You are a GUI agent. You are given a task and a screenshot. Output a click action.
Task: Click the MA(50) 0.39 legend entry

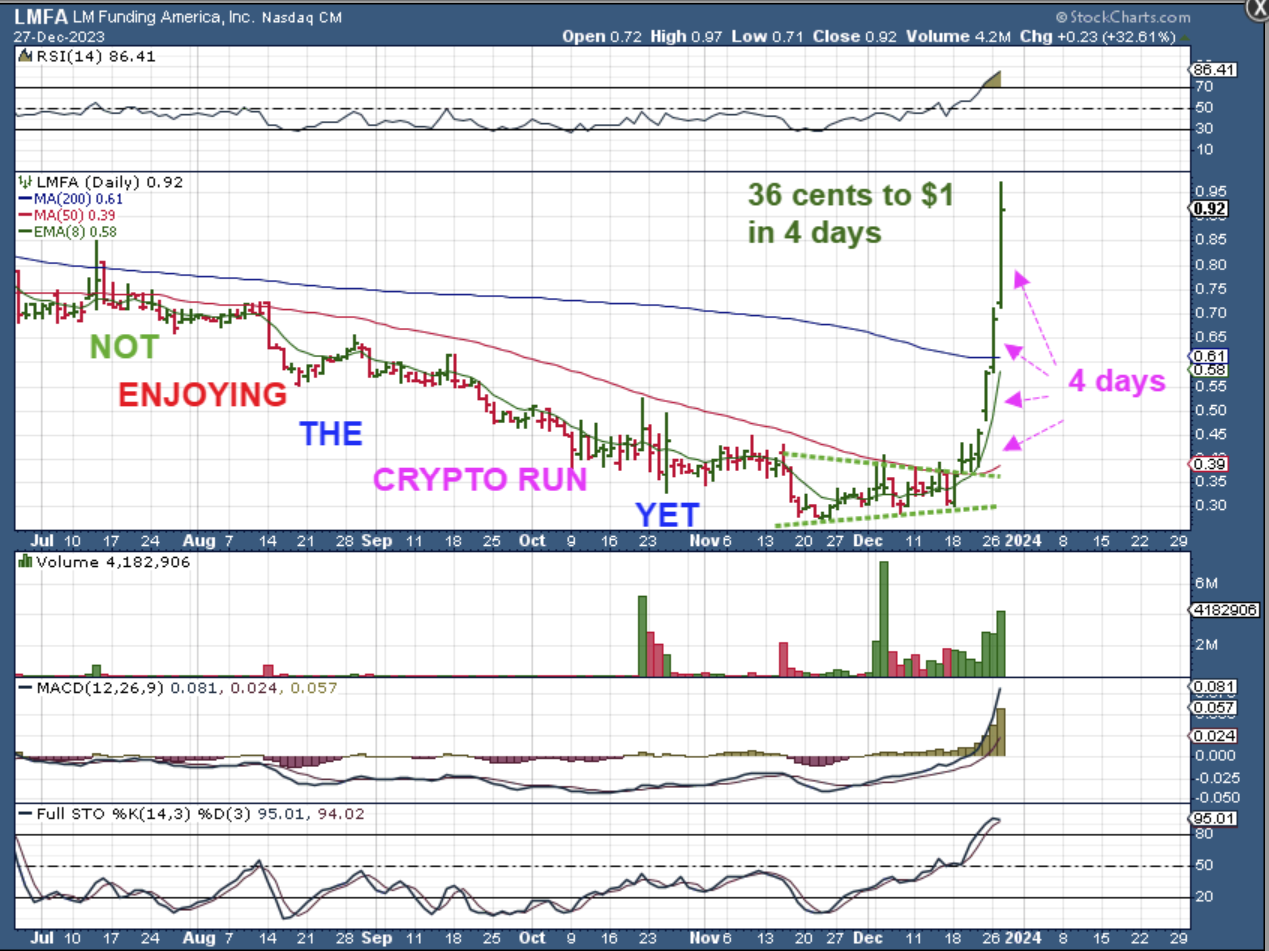coord(67,215)
